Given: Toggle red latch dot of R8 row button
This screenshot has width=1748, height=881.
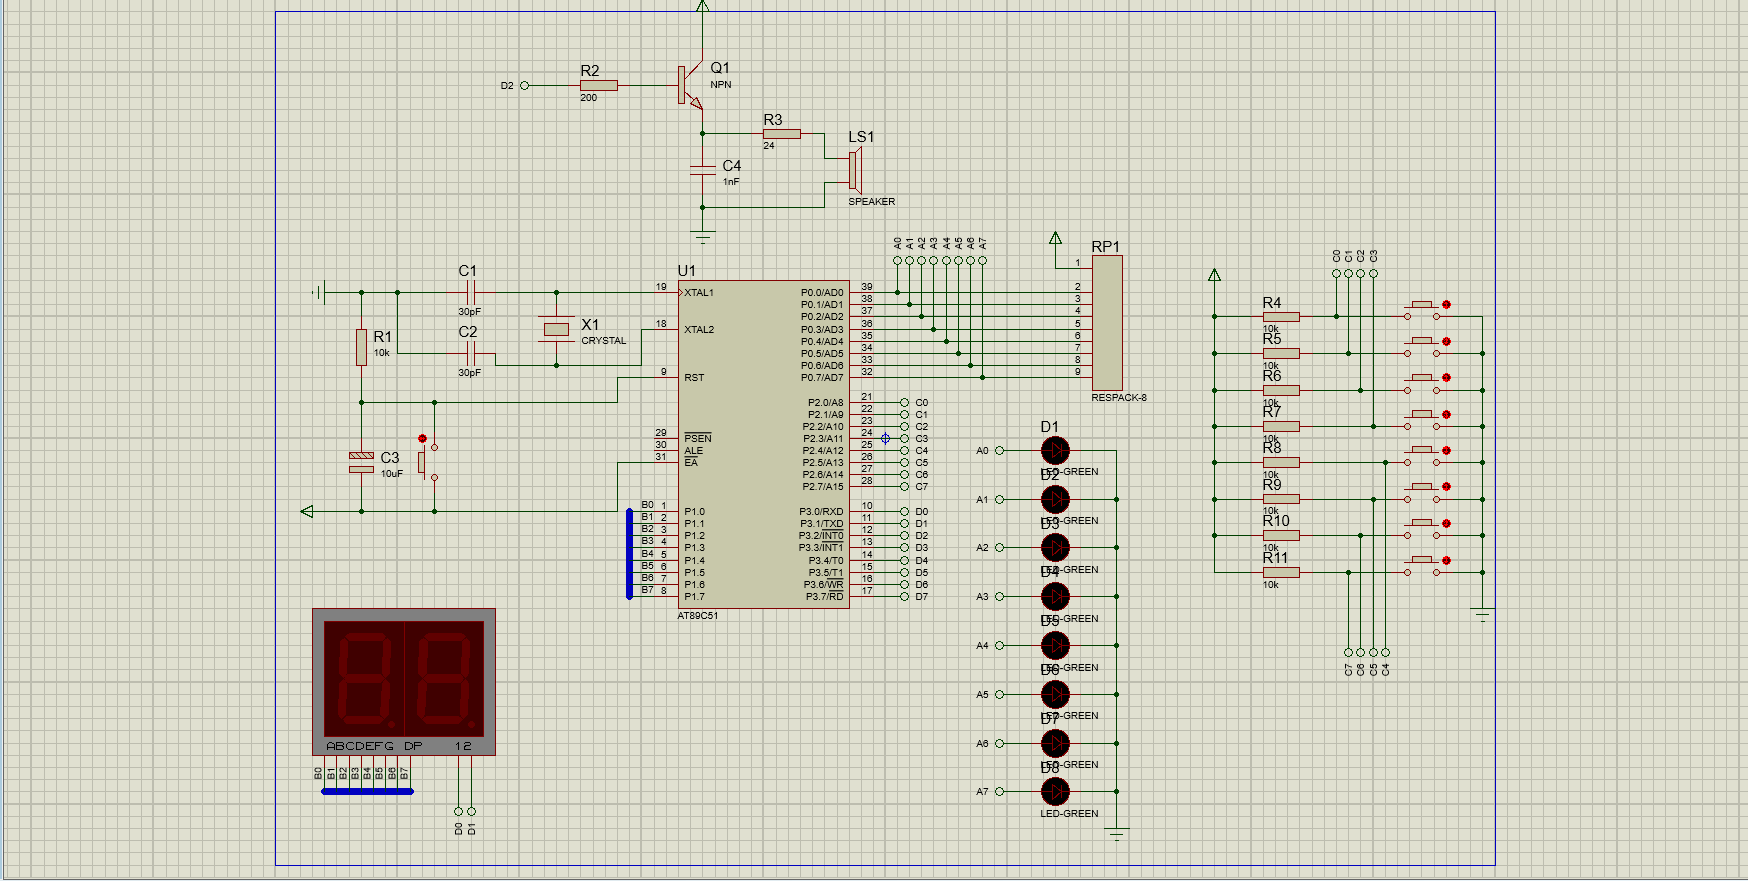Looking at the screenshot, I should 1446,450.
